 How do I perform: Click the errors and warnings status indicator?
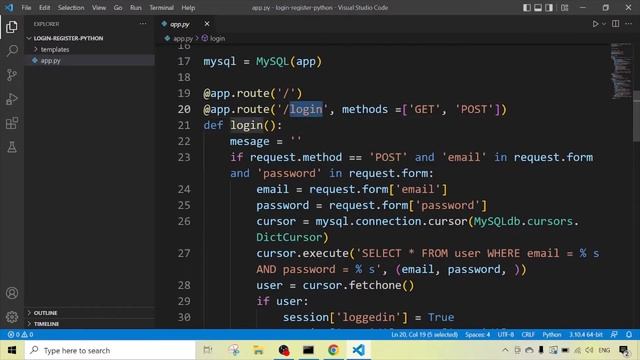(20, 334)
